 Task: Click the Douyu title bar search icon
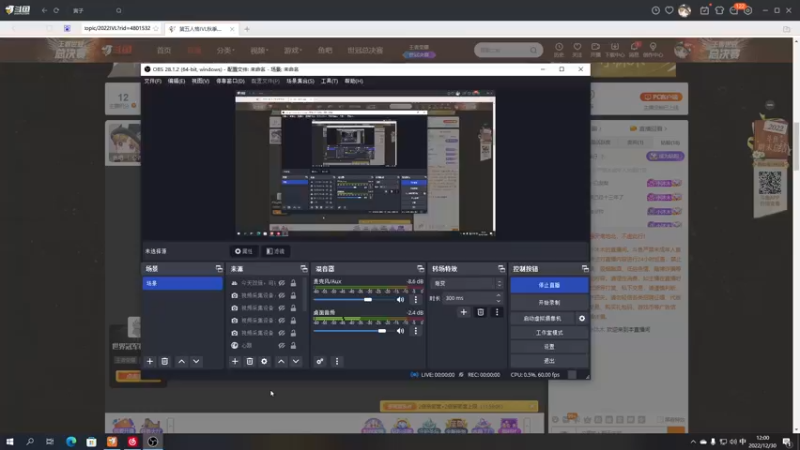(118, 10)
